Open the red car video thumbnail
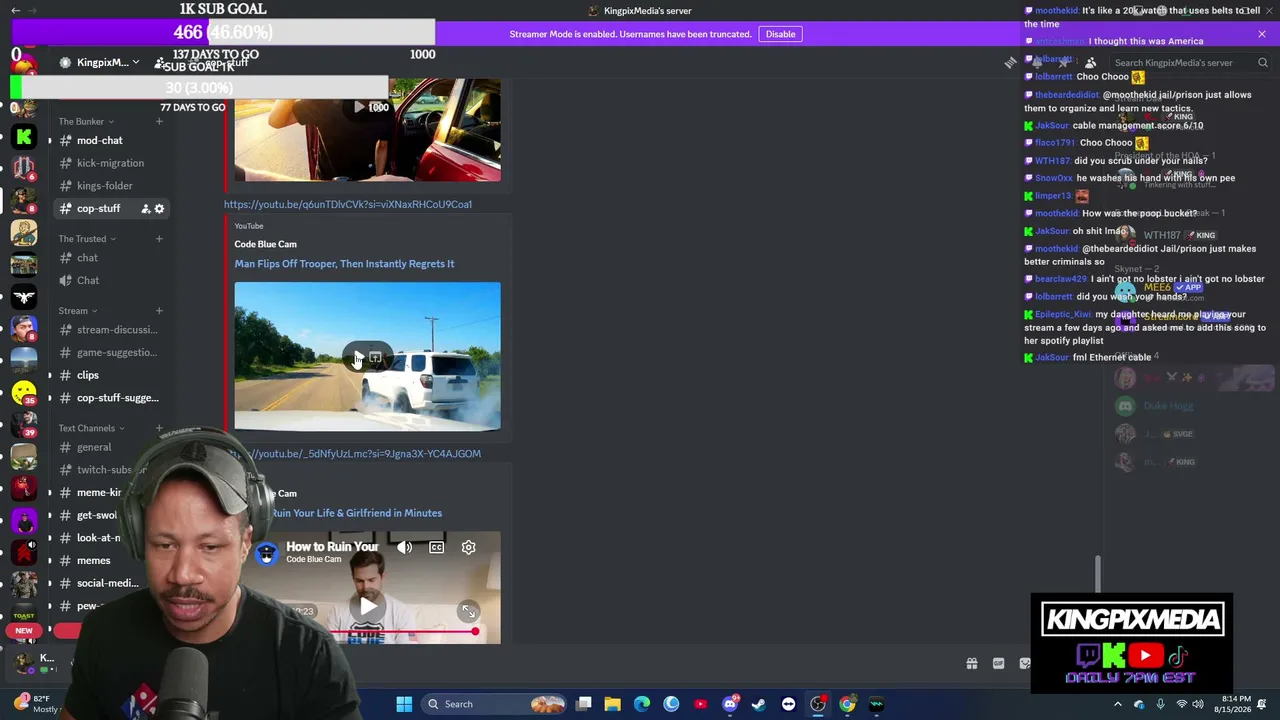1280x720 pixels. tap(368, 130)
